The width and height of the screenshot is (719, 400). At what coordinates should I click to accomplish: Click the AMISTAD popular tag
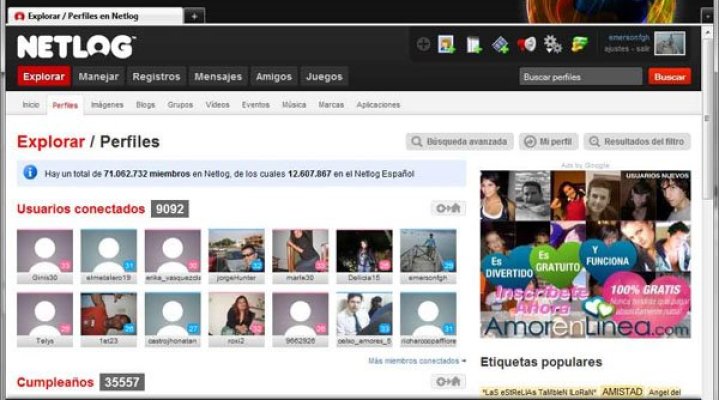pyautogui.click(x=622, y=392)
